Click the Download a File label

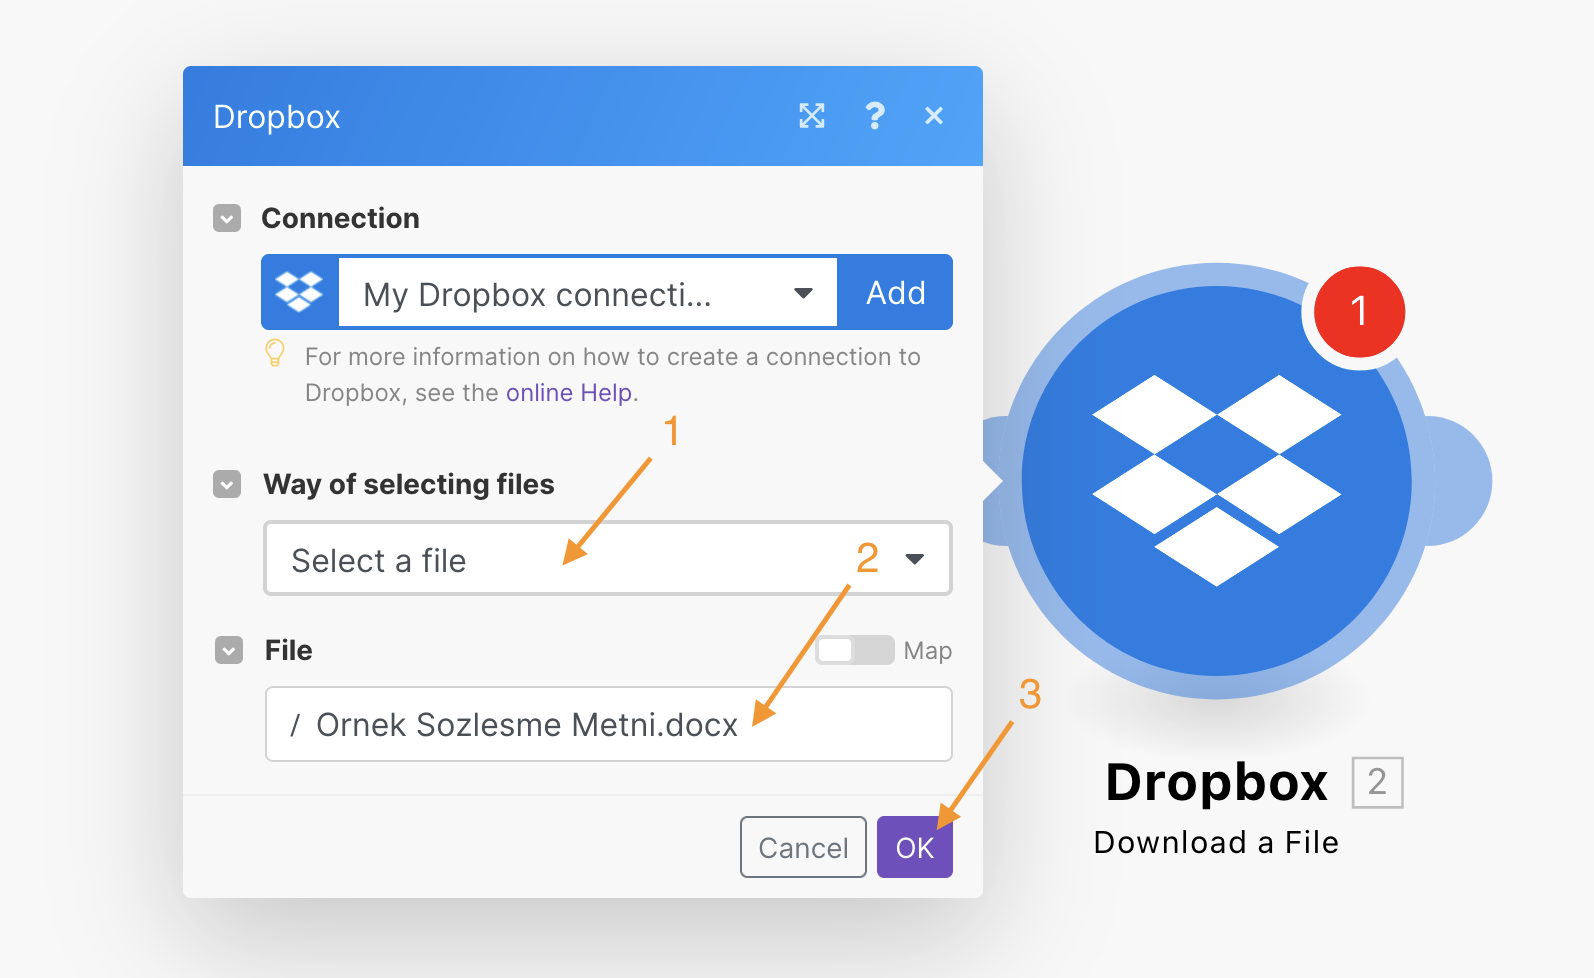coord(1216,843)
